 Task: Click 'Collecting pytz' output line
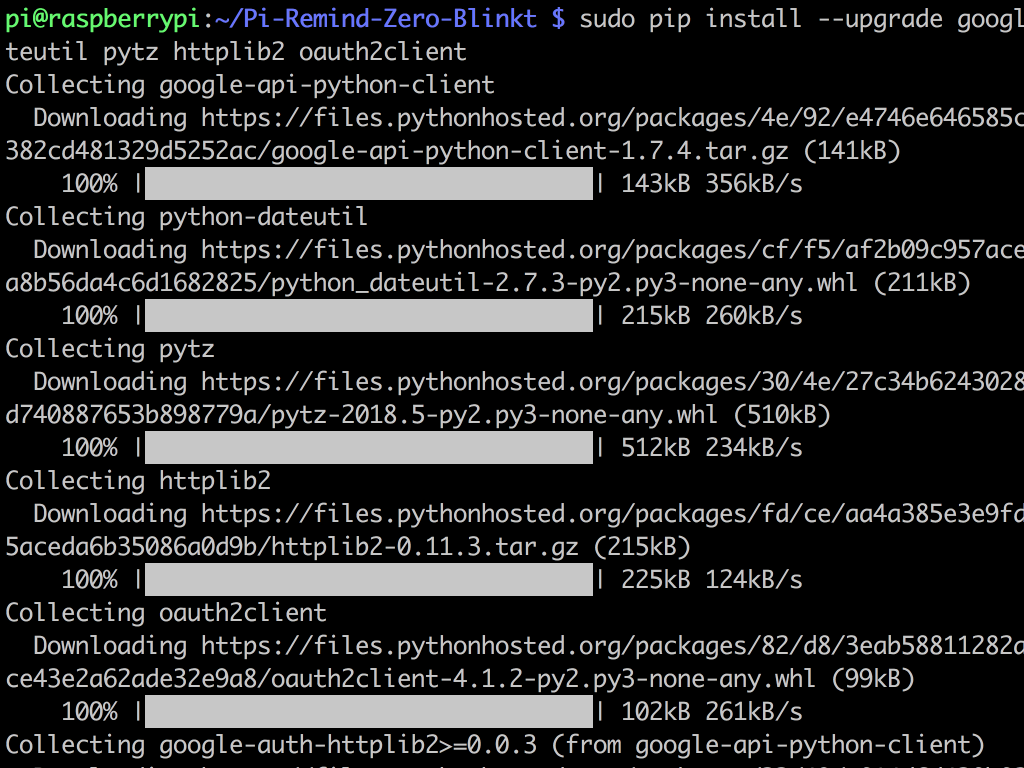pyautogui.click(x=110, y=349)
